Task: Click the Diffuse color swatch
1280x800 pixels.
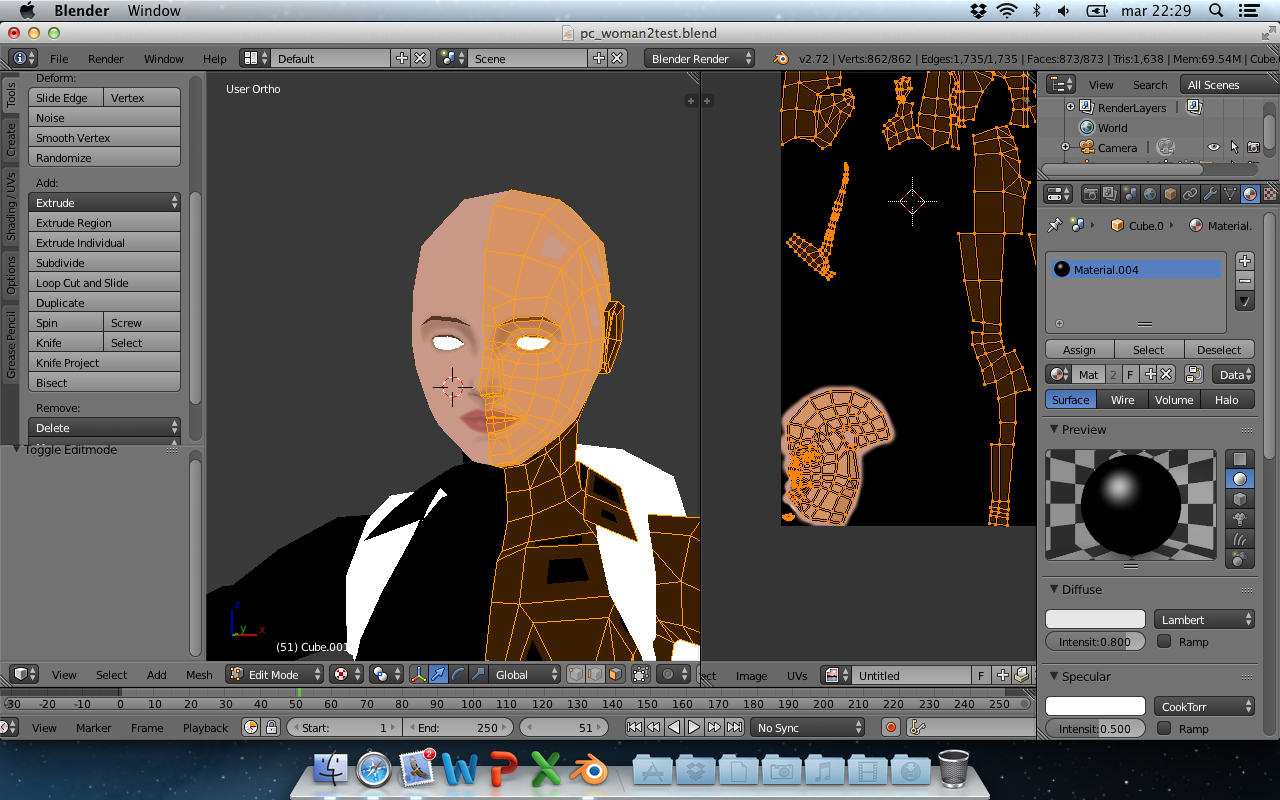Action: click(x=1095, y=620)
